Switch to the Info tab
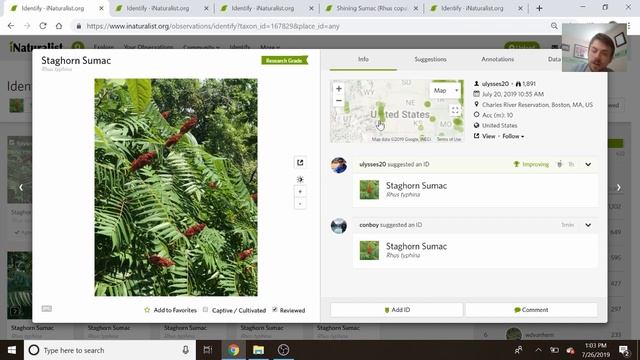640x360 pixels. point(363,60)
